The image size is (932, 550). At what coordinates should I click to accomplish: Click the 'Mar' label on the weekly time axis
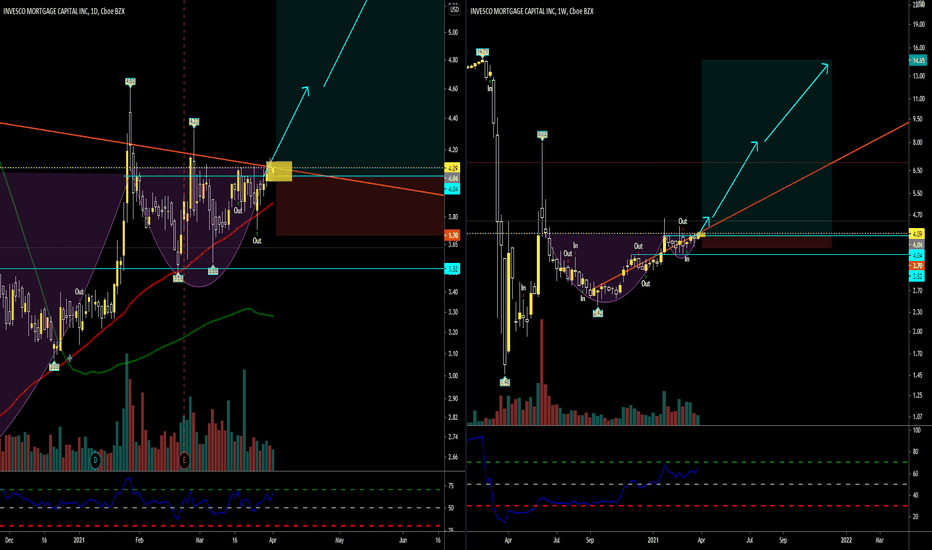(880, 540)
